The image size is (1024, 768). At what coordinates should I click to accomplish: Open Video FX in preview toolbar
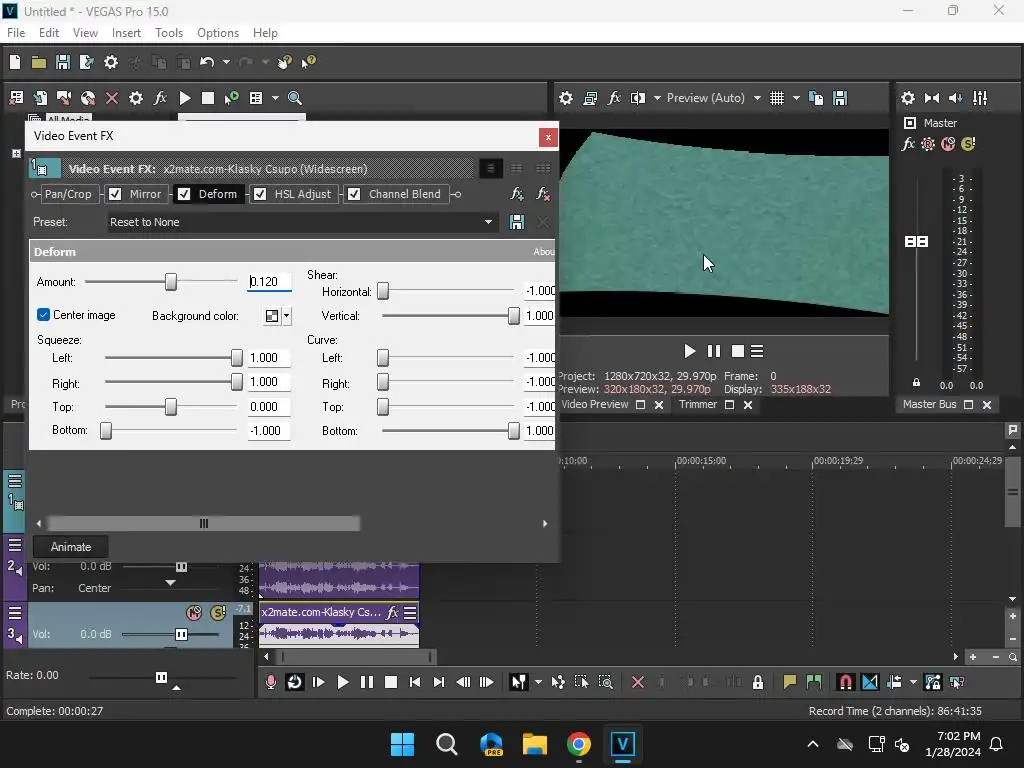(x=614, y=98)
